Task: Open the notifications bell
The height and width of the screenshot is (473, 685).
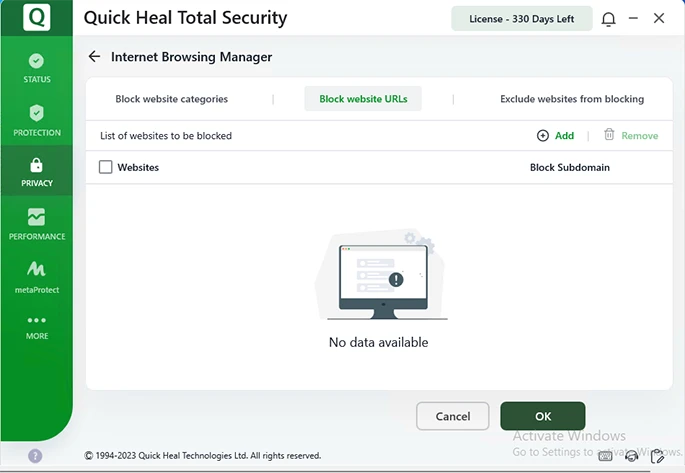Action: (x=609, y=19)
